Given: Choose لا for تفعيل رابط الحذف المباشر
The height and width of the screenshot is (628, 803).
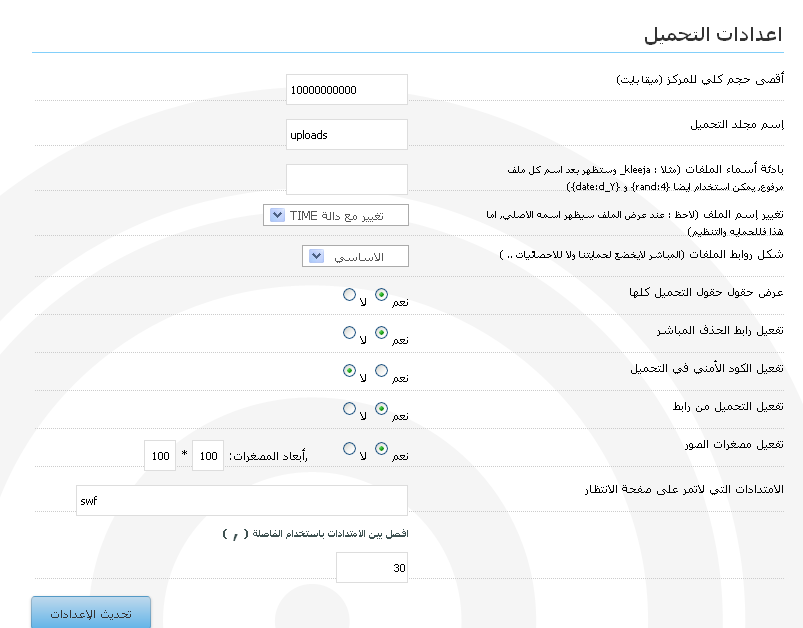Looking at the screenshot, I should [348, 333].
